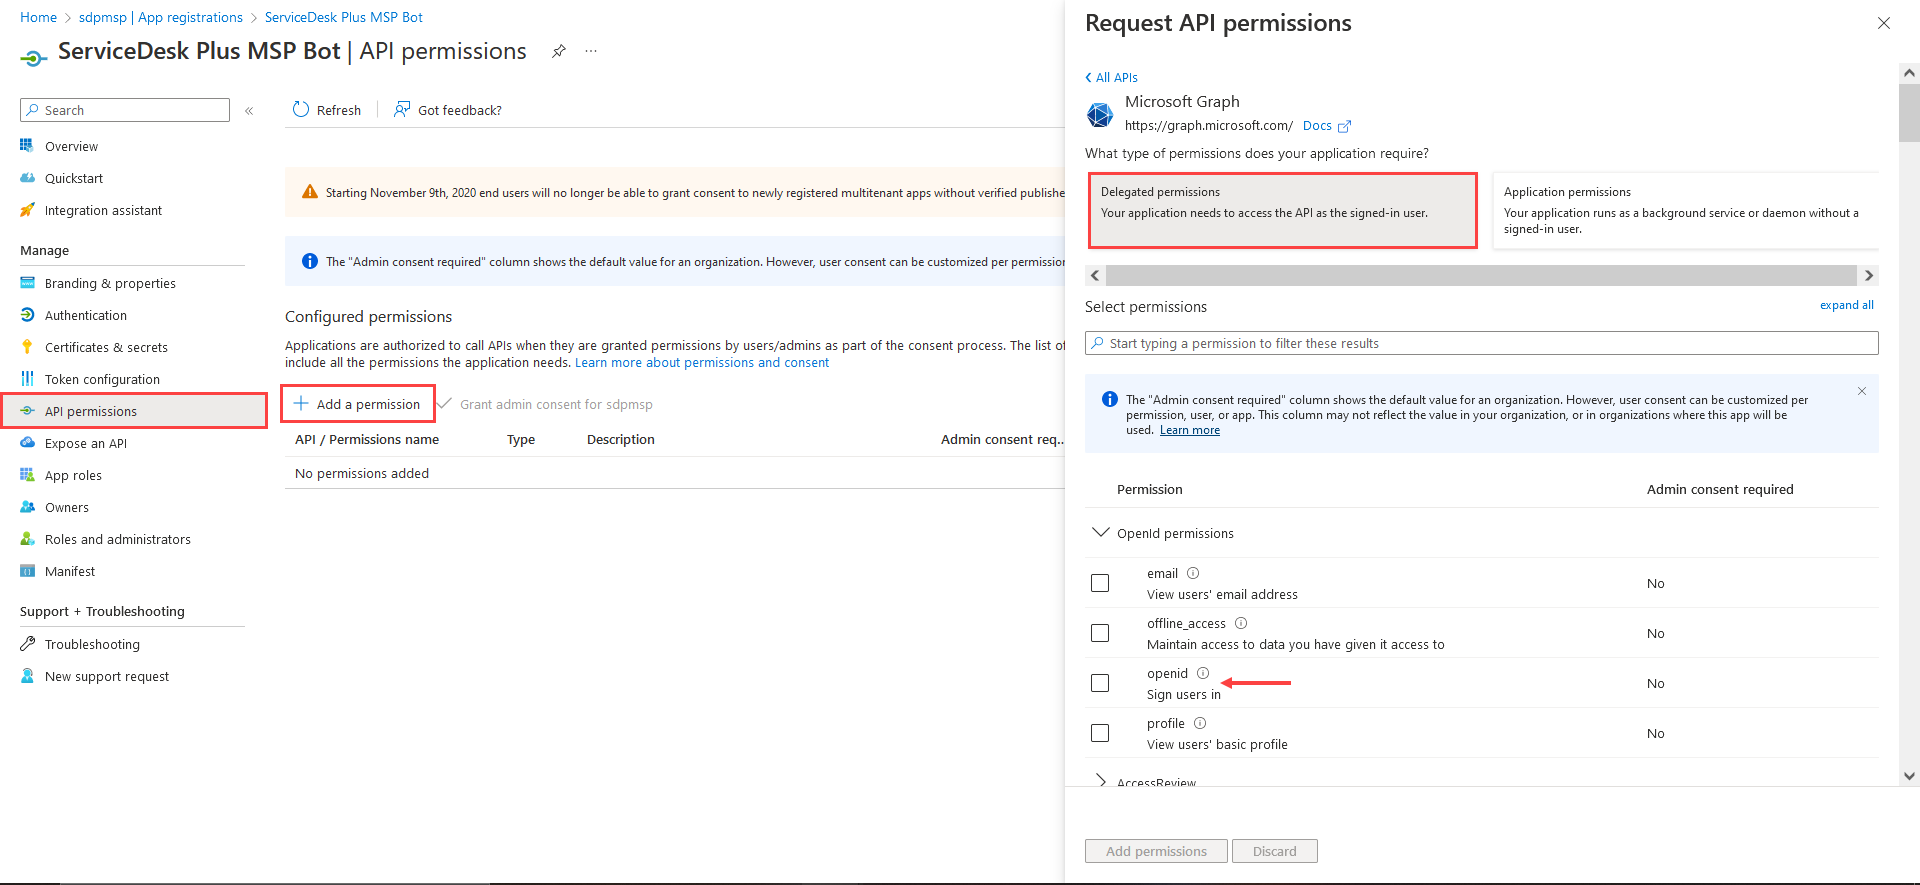Click Grant admin consent for sdpmsp
The width and height of the screenshot is (1920, 885).
click(x=545, y=404)
